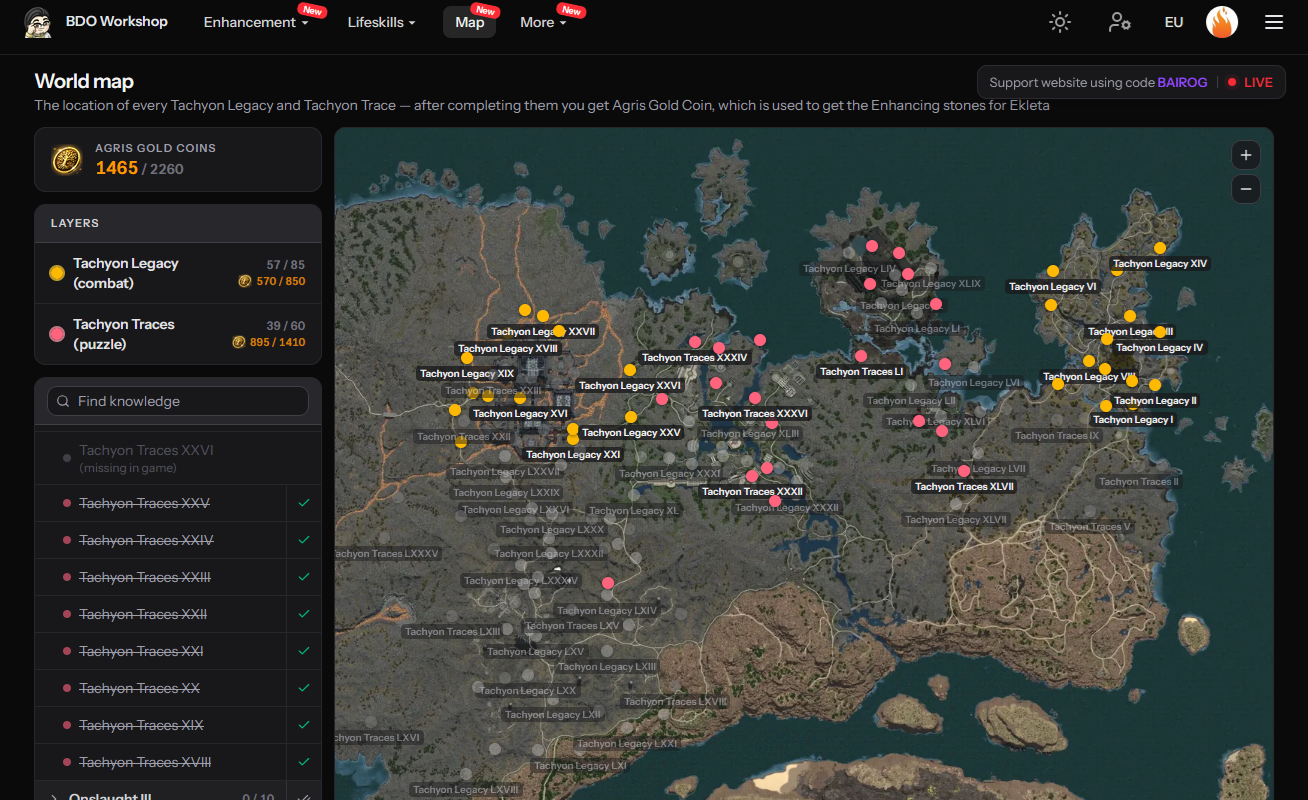The width and height of the screenshot is (1308, 800).
Task: Expand the More dropdown menu
Action: (543, 22)
